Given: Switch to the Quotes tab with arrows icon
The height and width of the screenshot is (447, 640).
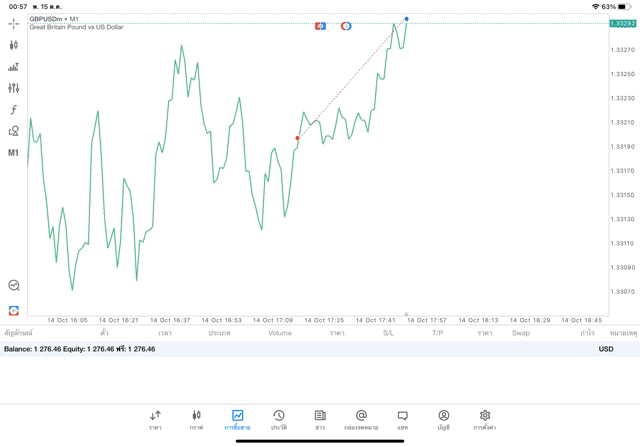Looking at the screenshot, I should pos(155,420).
